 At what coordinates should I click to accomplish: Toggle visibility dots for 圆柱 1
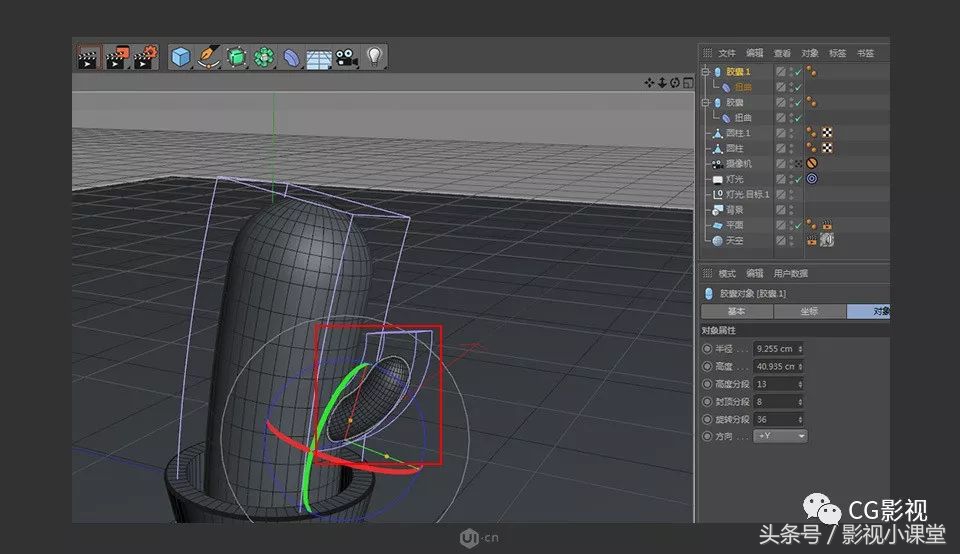pyautogui.click(x=791, y=133)
